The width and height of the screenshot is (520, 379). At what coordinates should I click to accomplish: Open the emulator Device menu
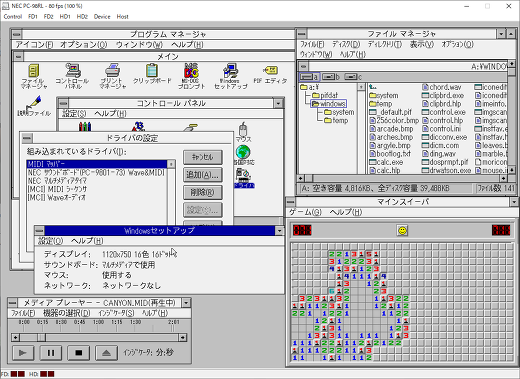(x=102, y=16)
